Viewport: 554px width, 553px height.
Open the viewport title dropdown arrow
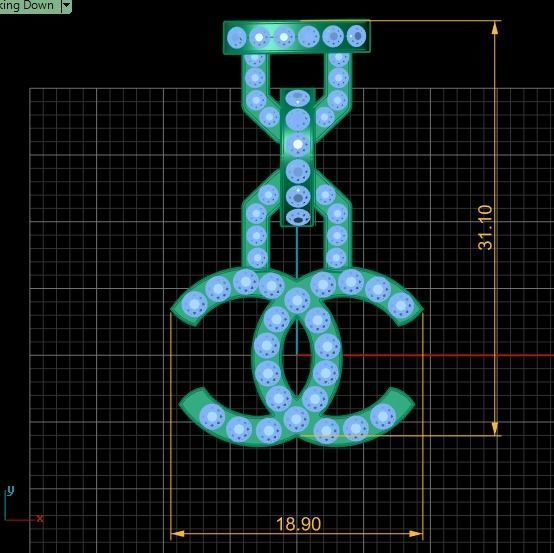pos(66,5)
